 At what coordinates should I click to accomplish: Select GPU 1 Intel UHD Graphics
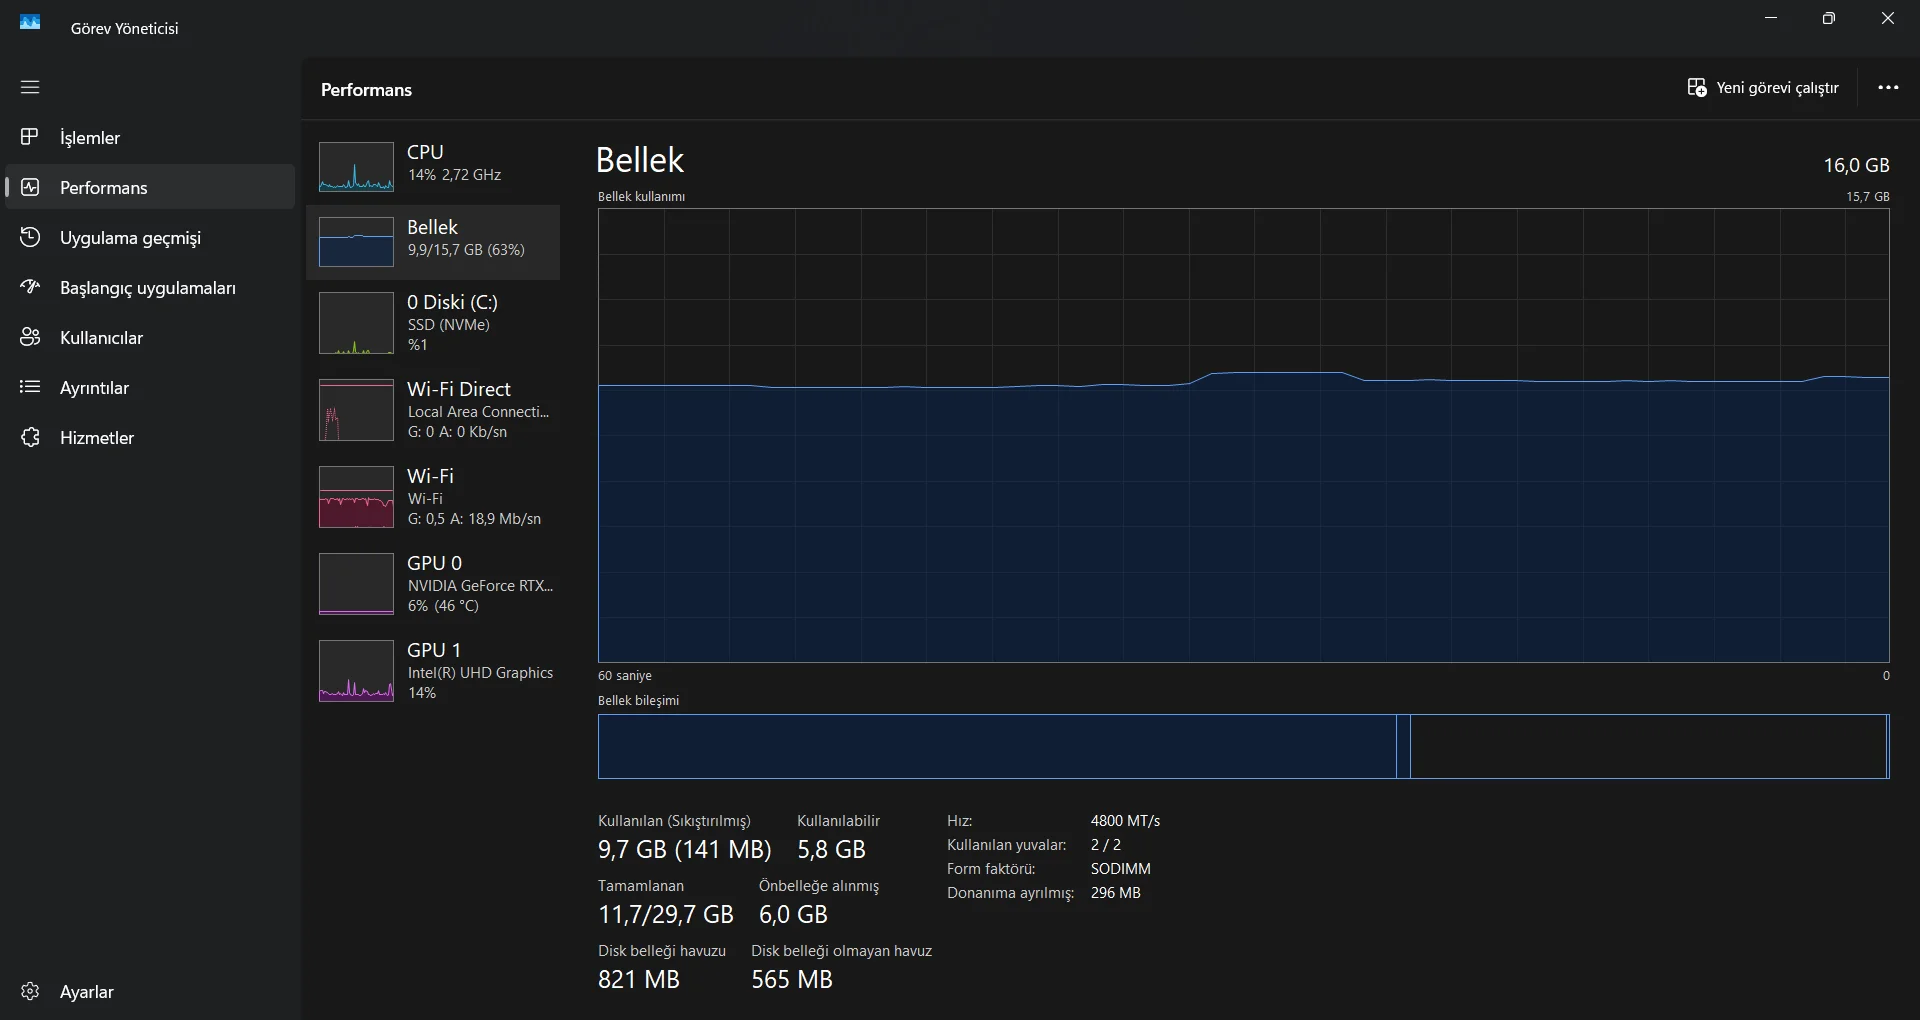pyautogui.click(x=433, y=671)
